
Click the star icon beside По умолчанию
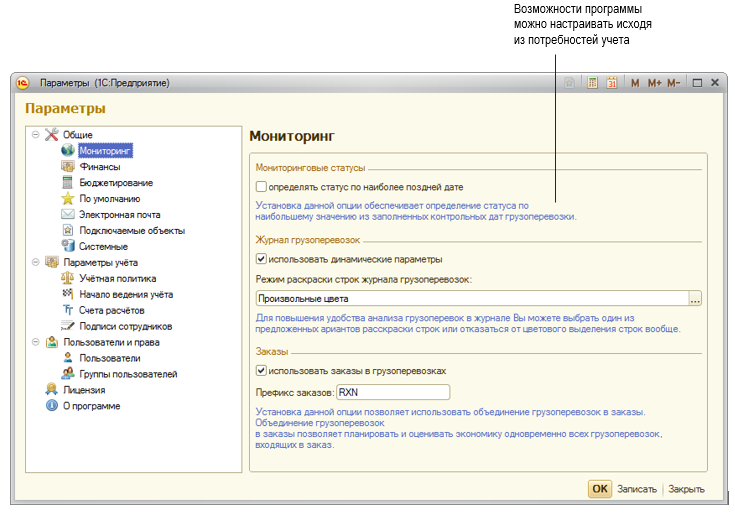68,198
